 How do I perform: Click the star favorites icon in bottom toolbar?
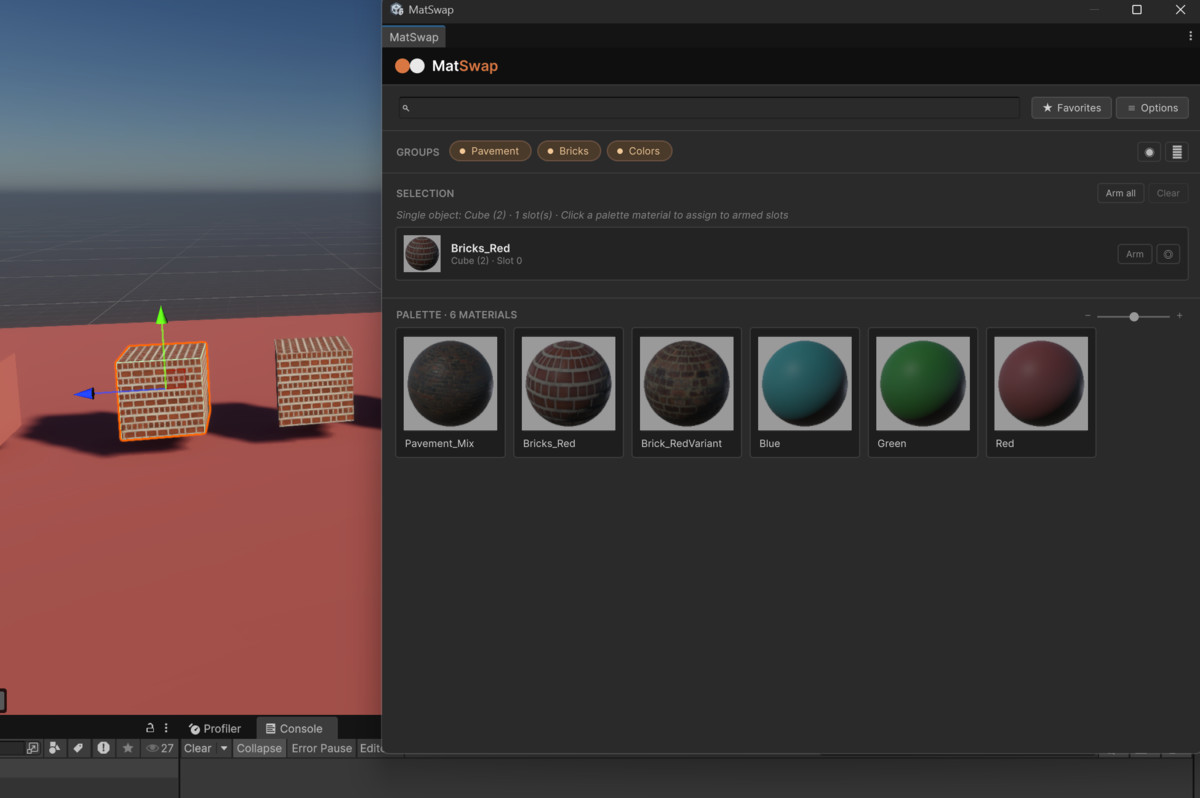pyautogui.click(x=128, y=748)
